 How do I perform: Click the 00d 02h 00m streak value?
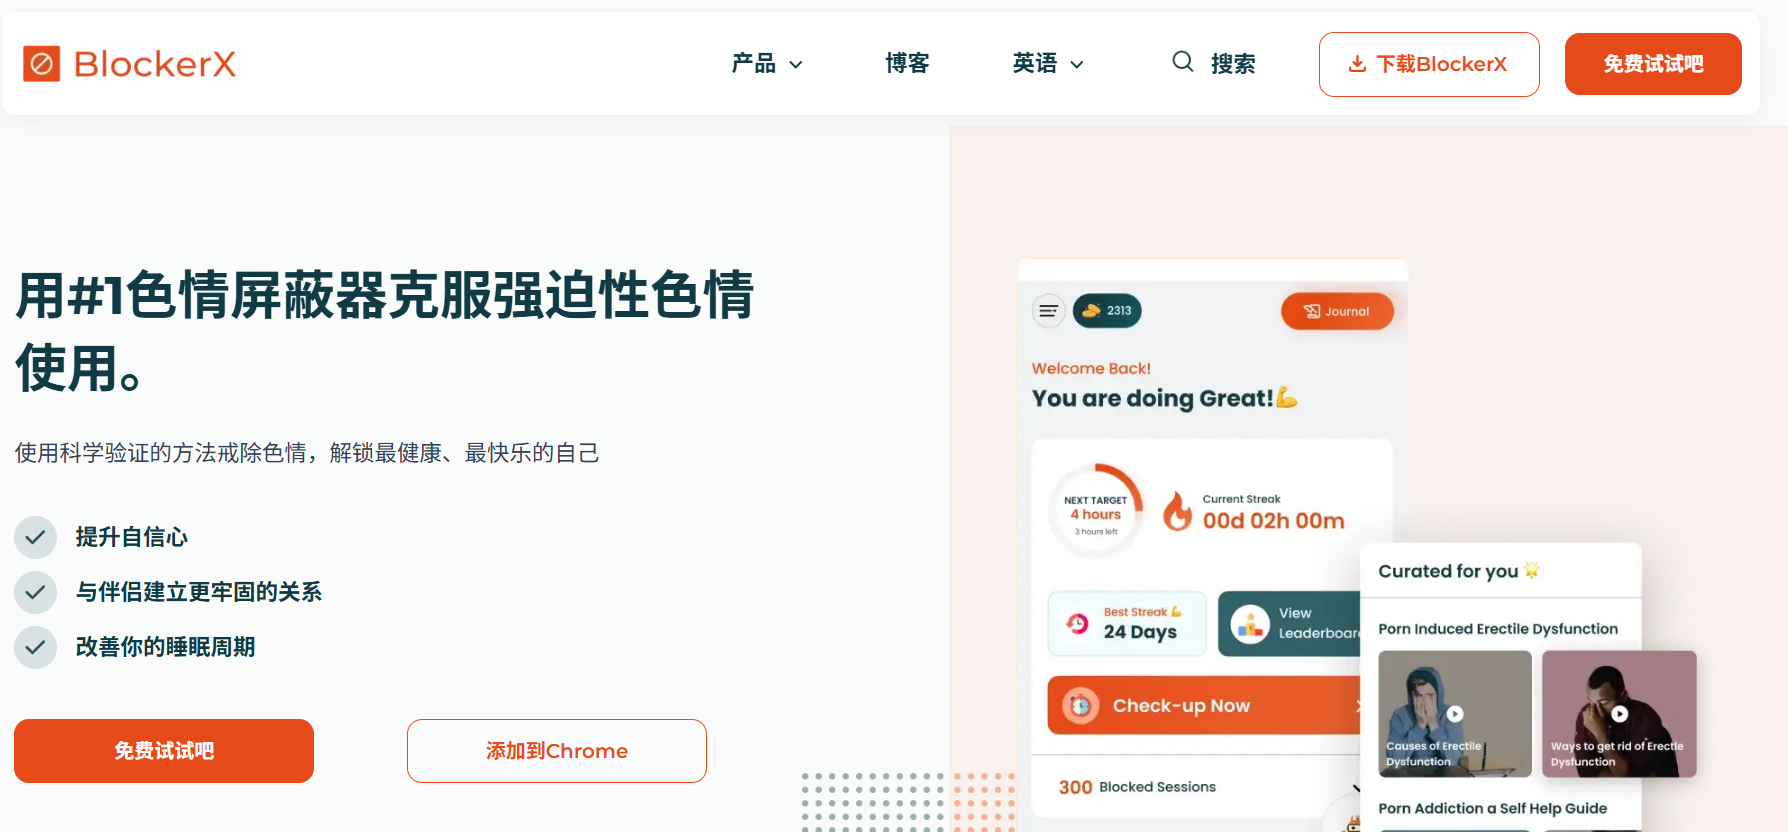[x=1273, y=521]
